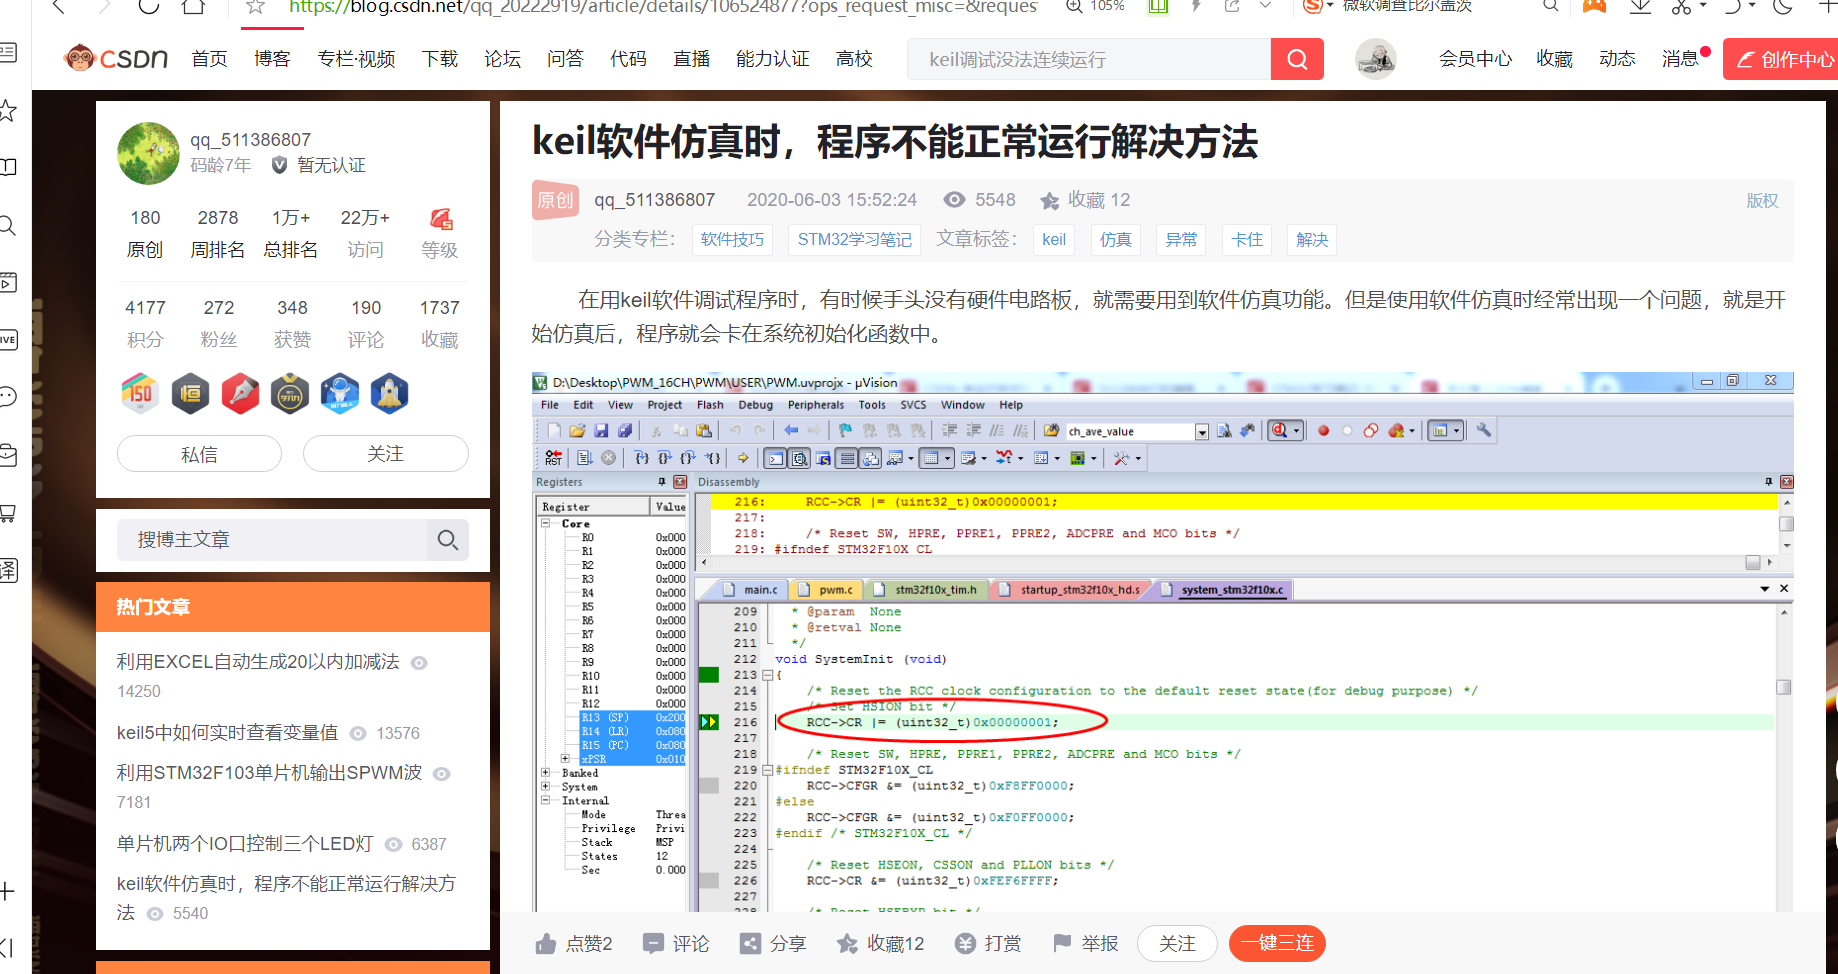
Task: Click the 异常 article tag
Action: coord(1181,240)
